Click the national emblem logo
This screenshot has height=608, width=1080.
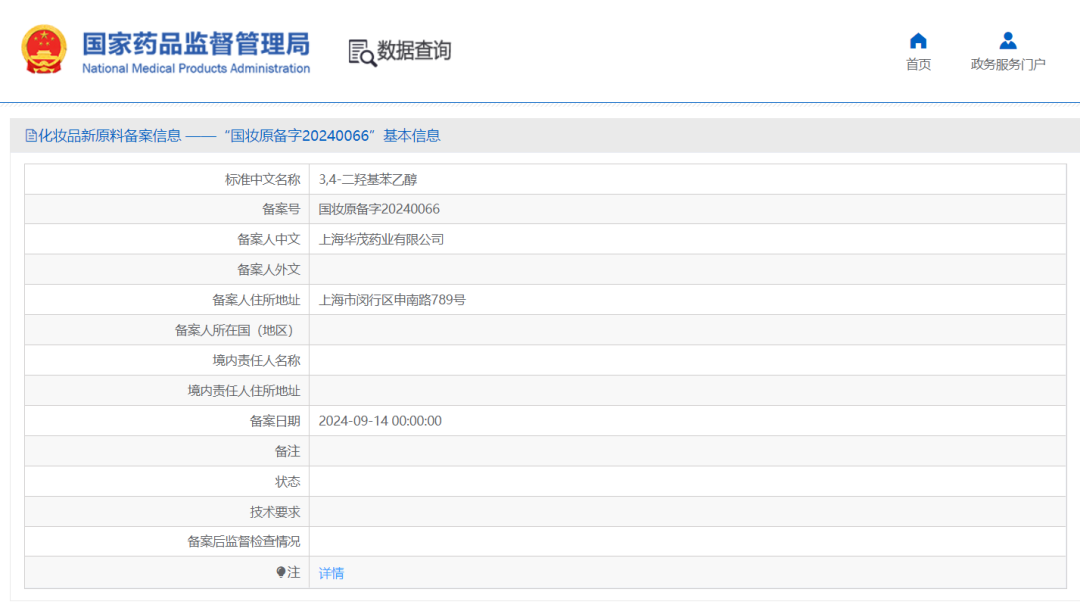point(45,50)
